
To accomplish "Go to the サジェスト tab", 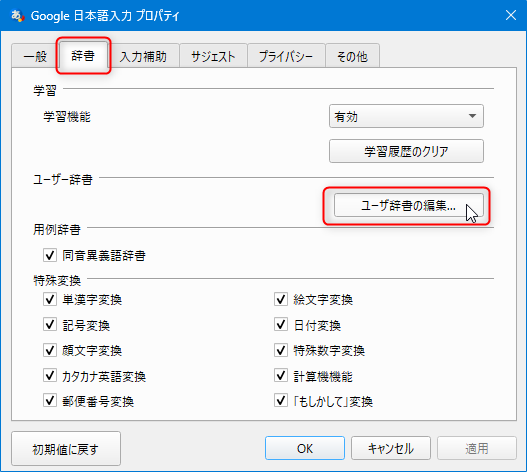I will pos(213,56).
